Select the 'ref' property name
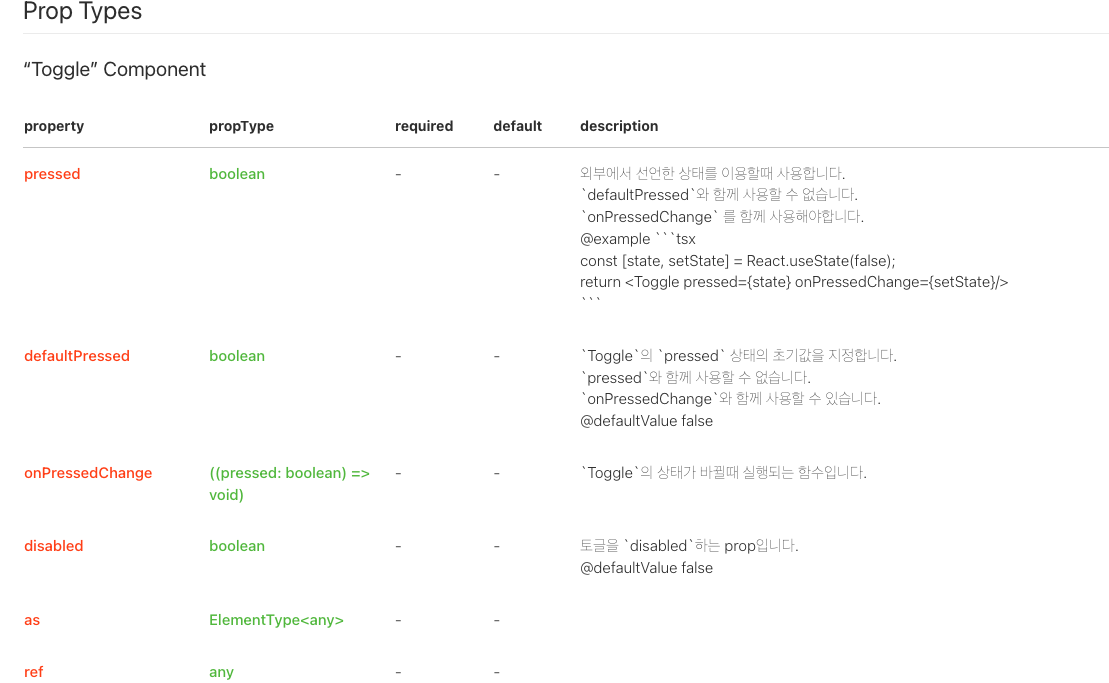This screenshot has width=1109, height=683. pos(33,672)
